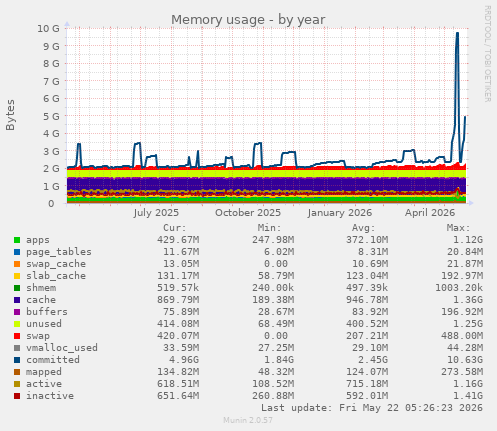The image size is (497, 431).
Task: Click the yellow slab_cache legend swatch
Action: pos(17,276)
